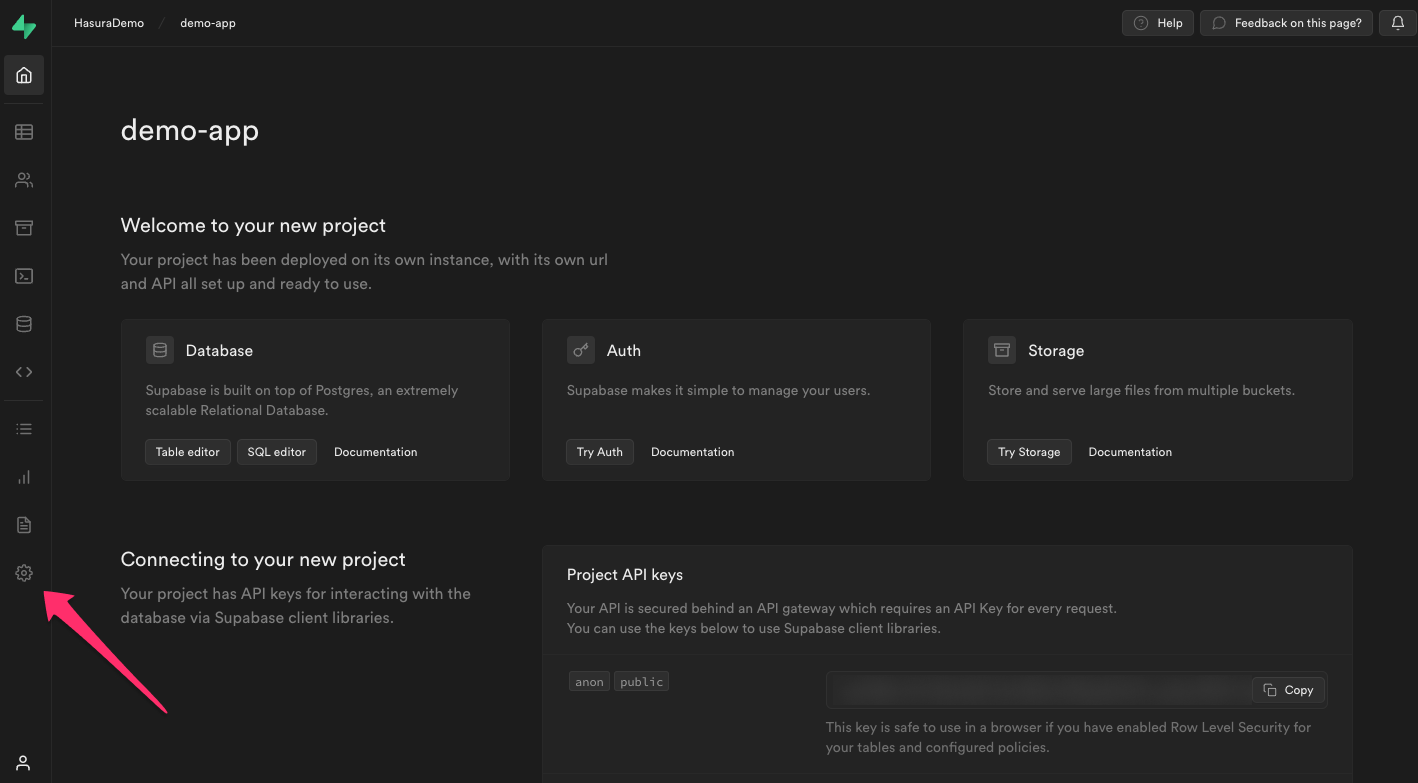Open the Table Editor from the sidebar
This screenshot has width=1418, height=783.
23,131
